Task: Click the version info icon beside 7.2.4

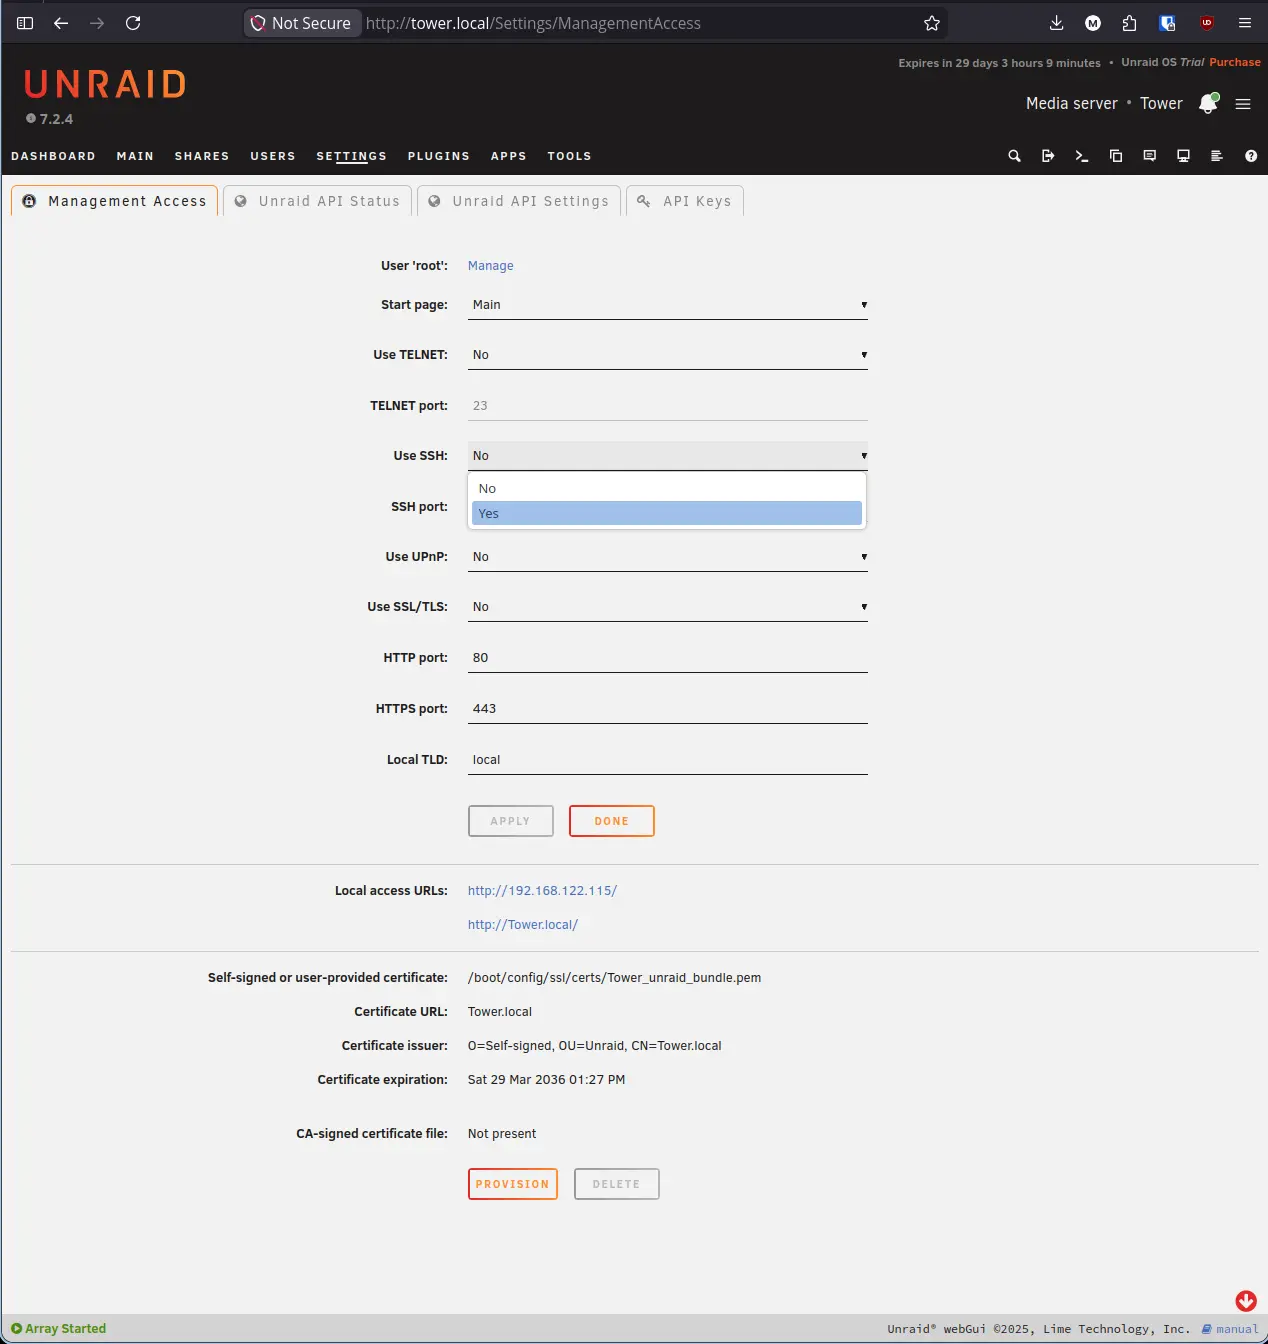Action: tap(31, 118)
